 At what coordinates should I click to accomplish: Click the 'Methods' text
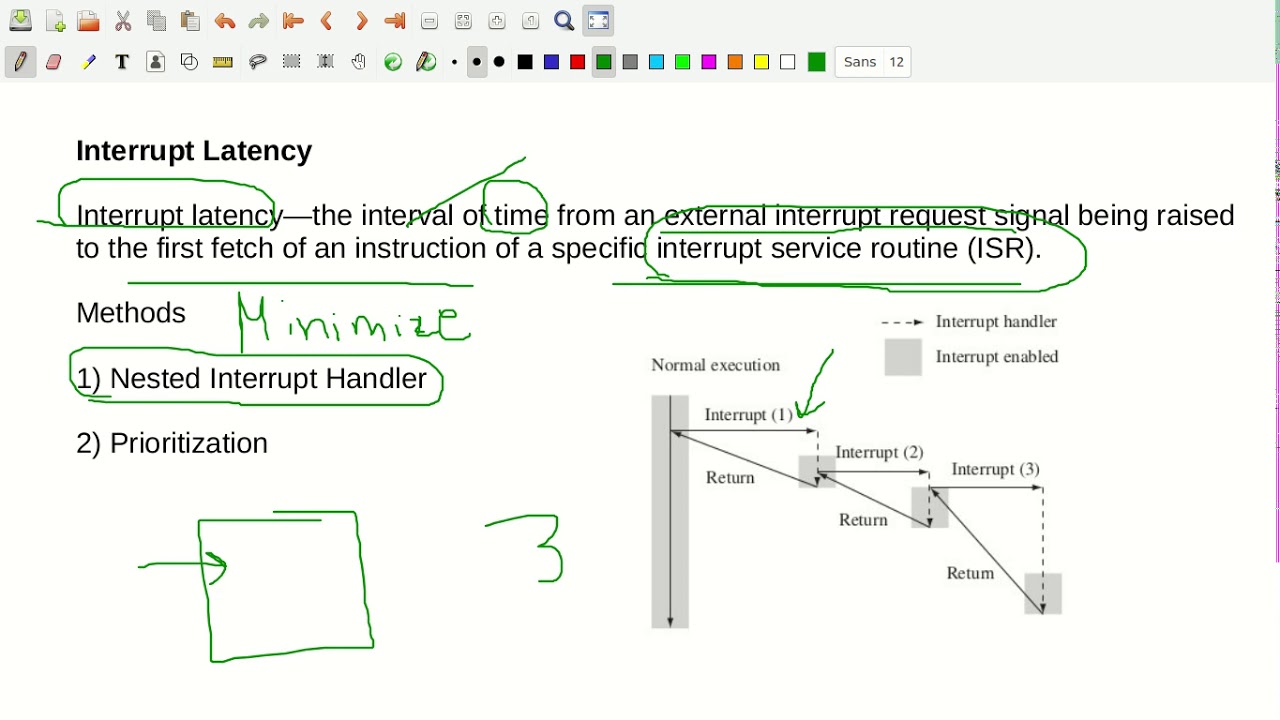[x=131, y=313]
